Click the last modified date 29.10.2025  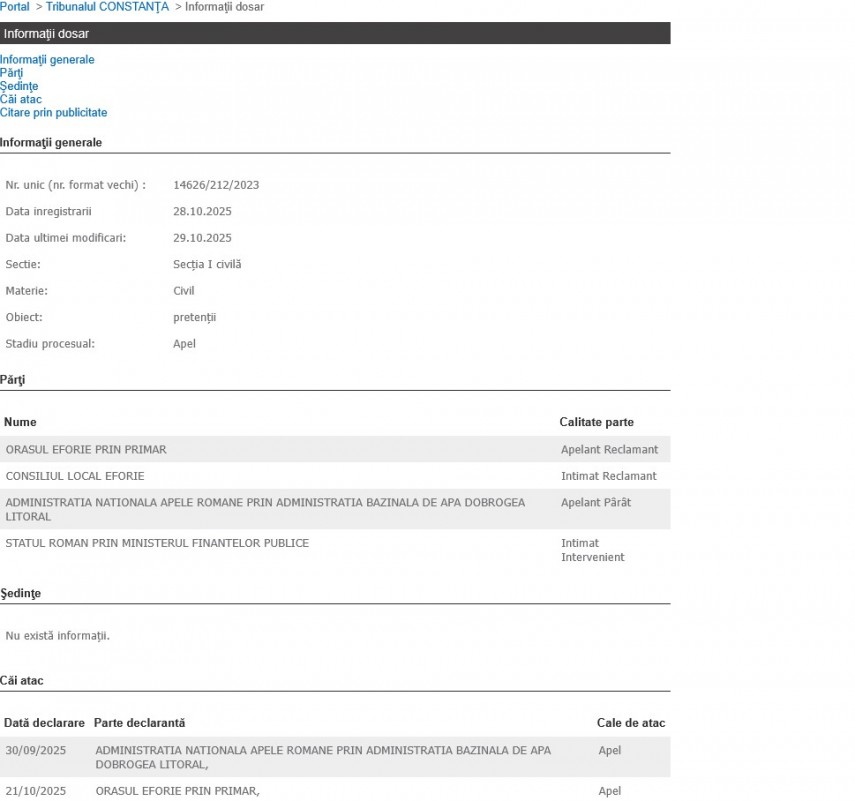tap(202, 238)
